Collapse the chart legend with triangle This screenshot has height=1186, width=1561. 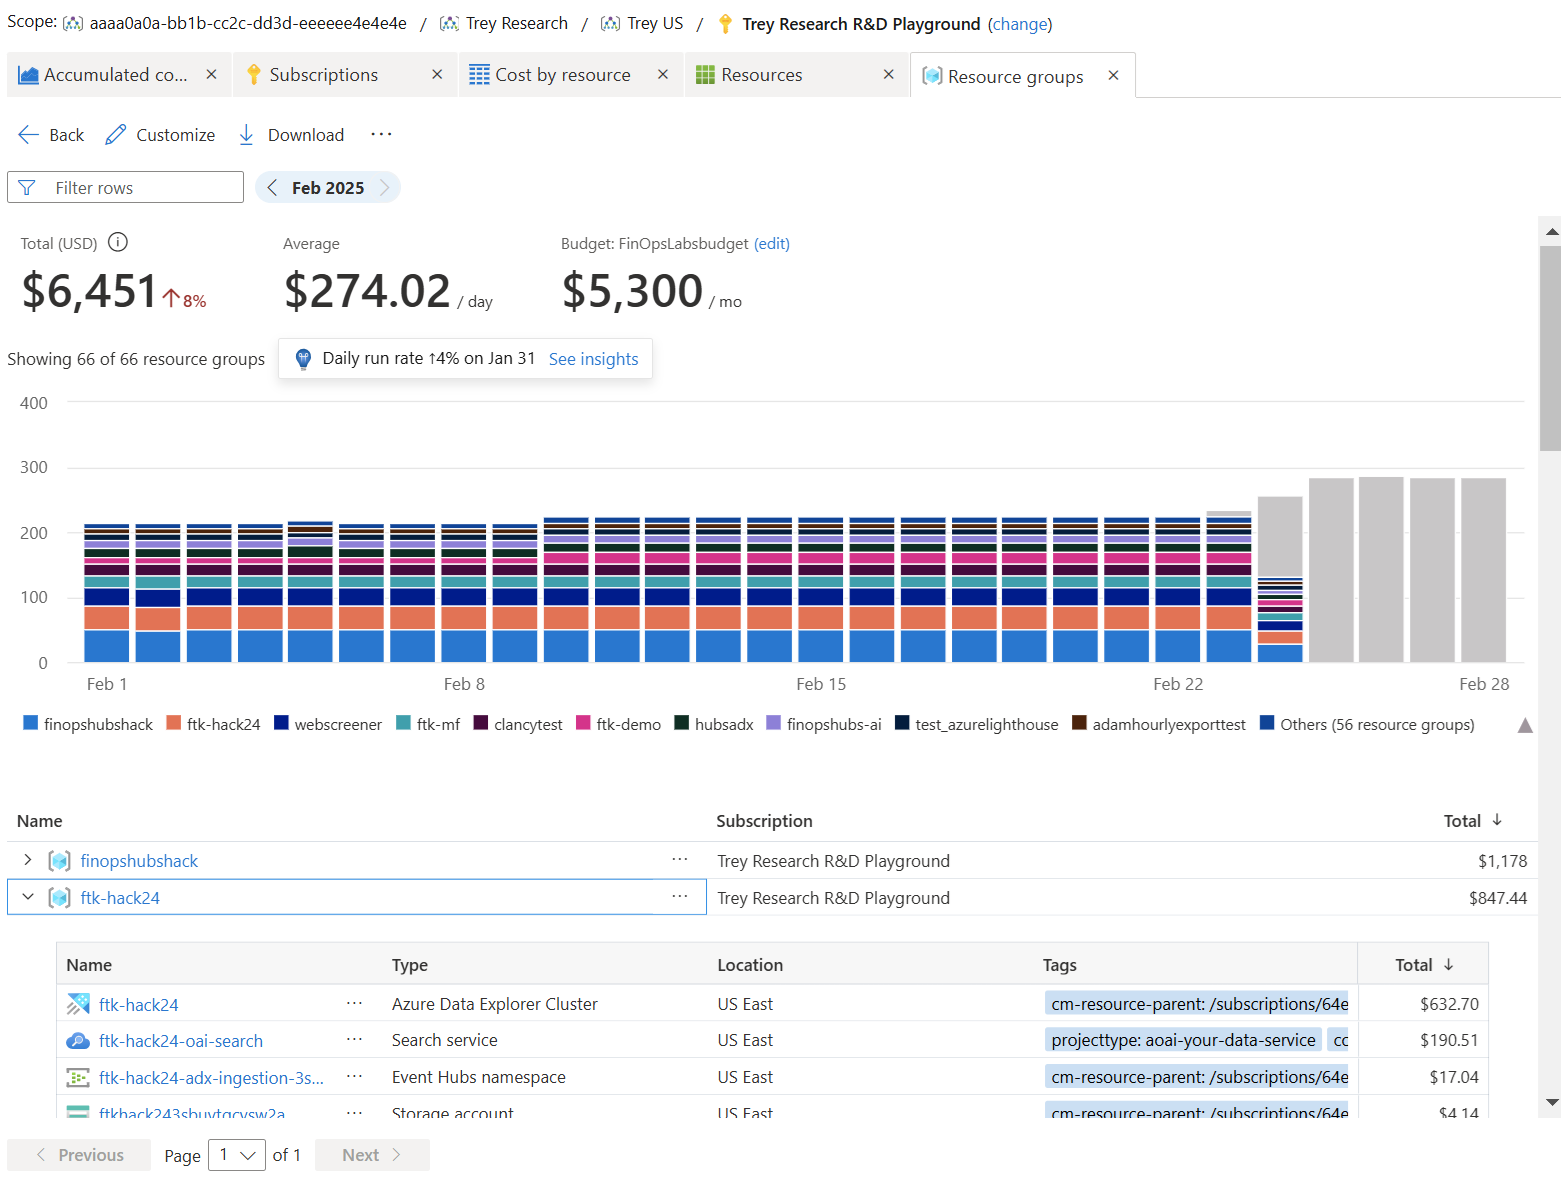tap(1525, 725)
